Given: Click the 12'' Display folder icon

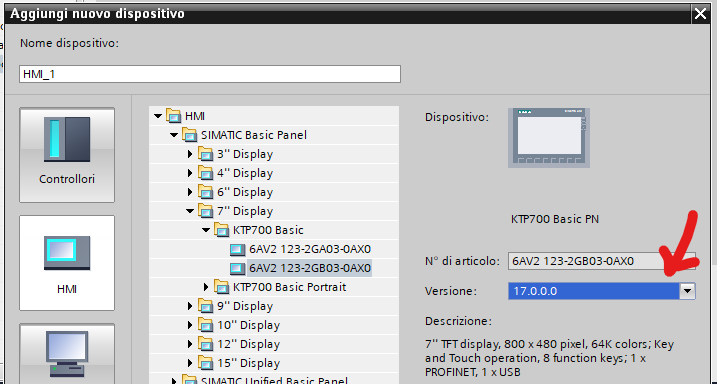Looking at the screenshot, I should [x=206, y=344].
